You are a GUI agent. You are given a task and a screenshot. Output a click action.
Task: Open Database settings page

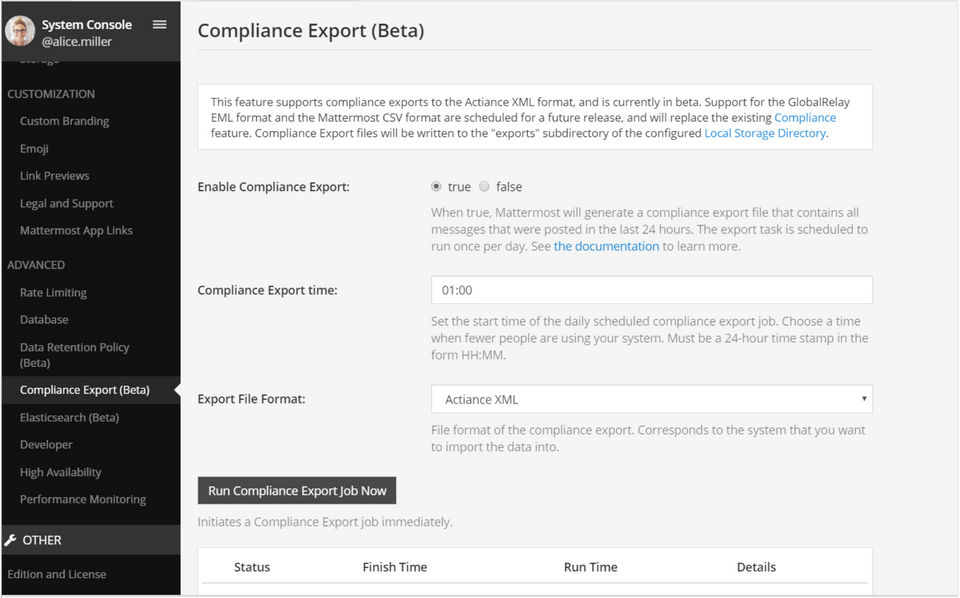(x=44, y=320)
